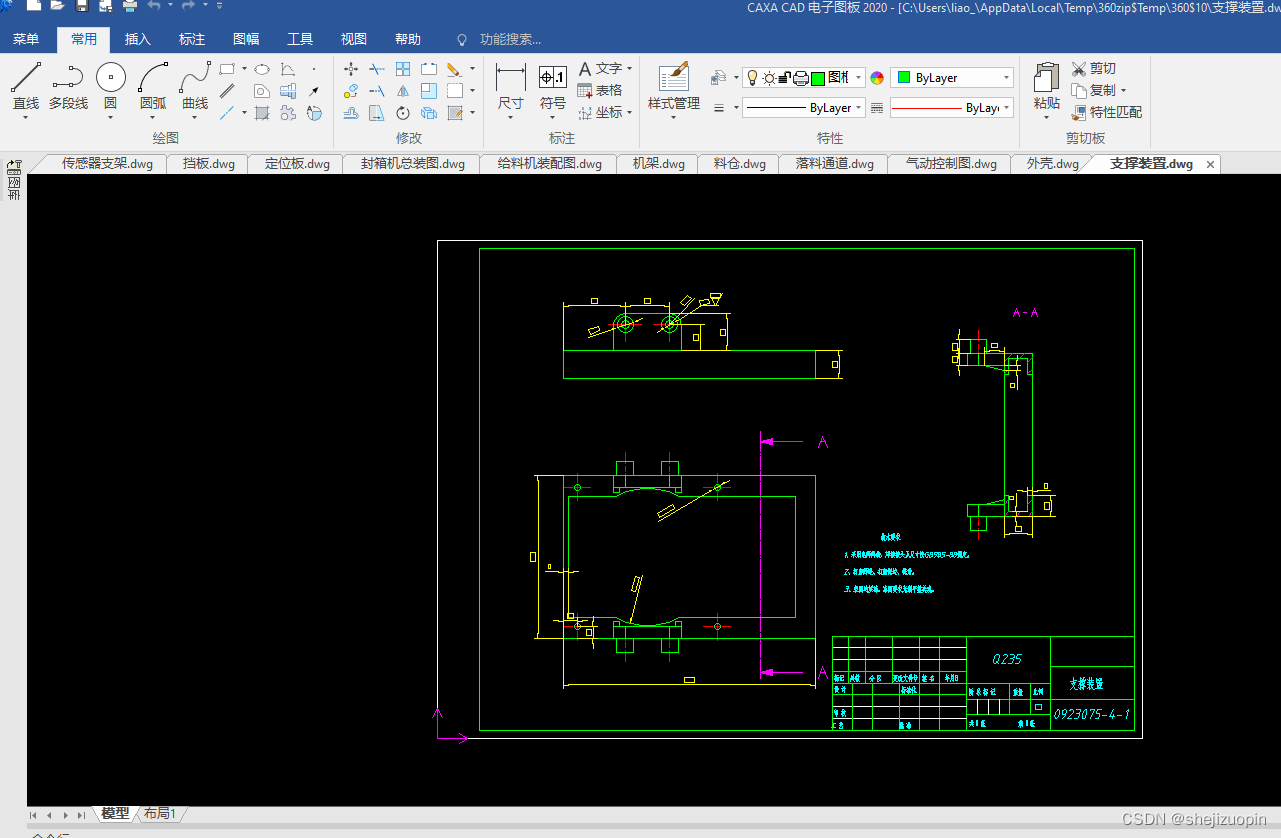Viewport: 1281px width, 838px height.
Task: Expand the 复制 copy dropdown arrow
Action: (x=1123, y=90)
